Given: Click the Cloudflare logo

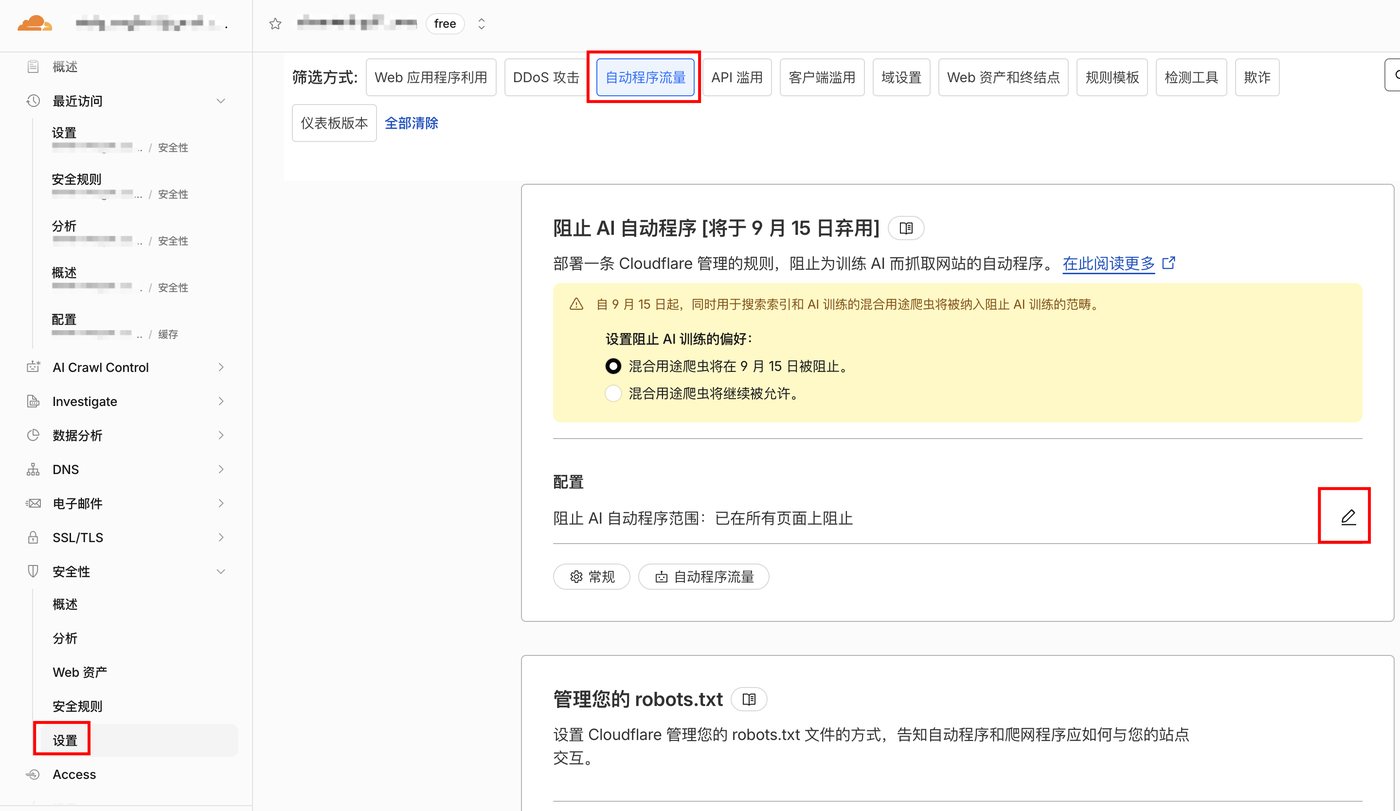Looking at the screenshot, I should (35, 23).
